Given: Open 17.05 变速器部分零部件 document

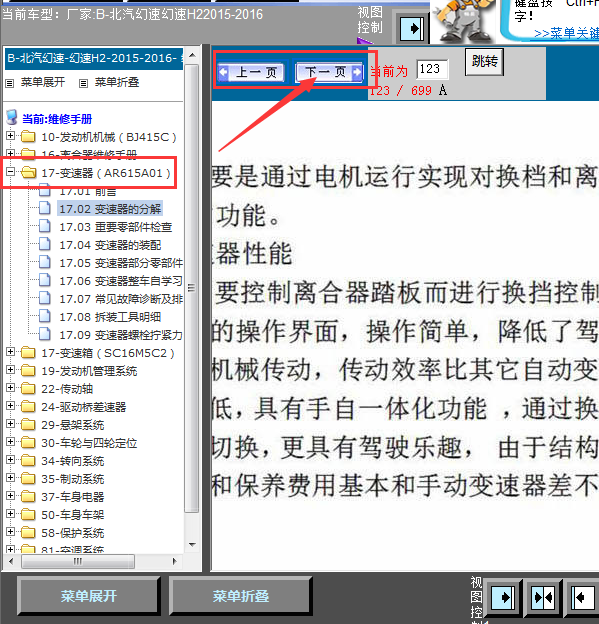Looking at the screenshot, I should coord(121,263).
